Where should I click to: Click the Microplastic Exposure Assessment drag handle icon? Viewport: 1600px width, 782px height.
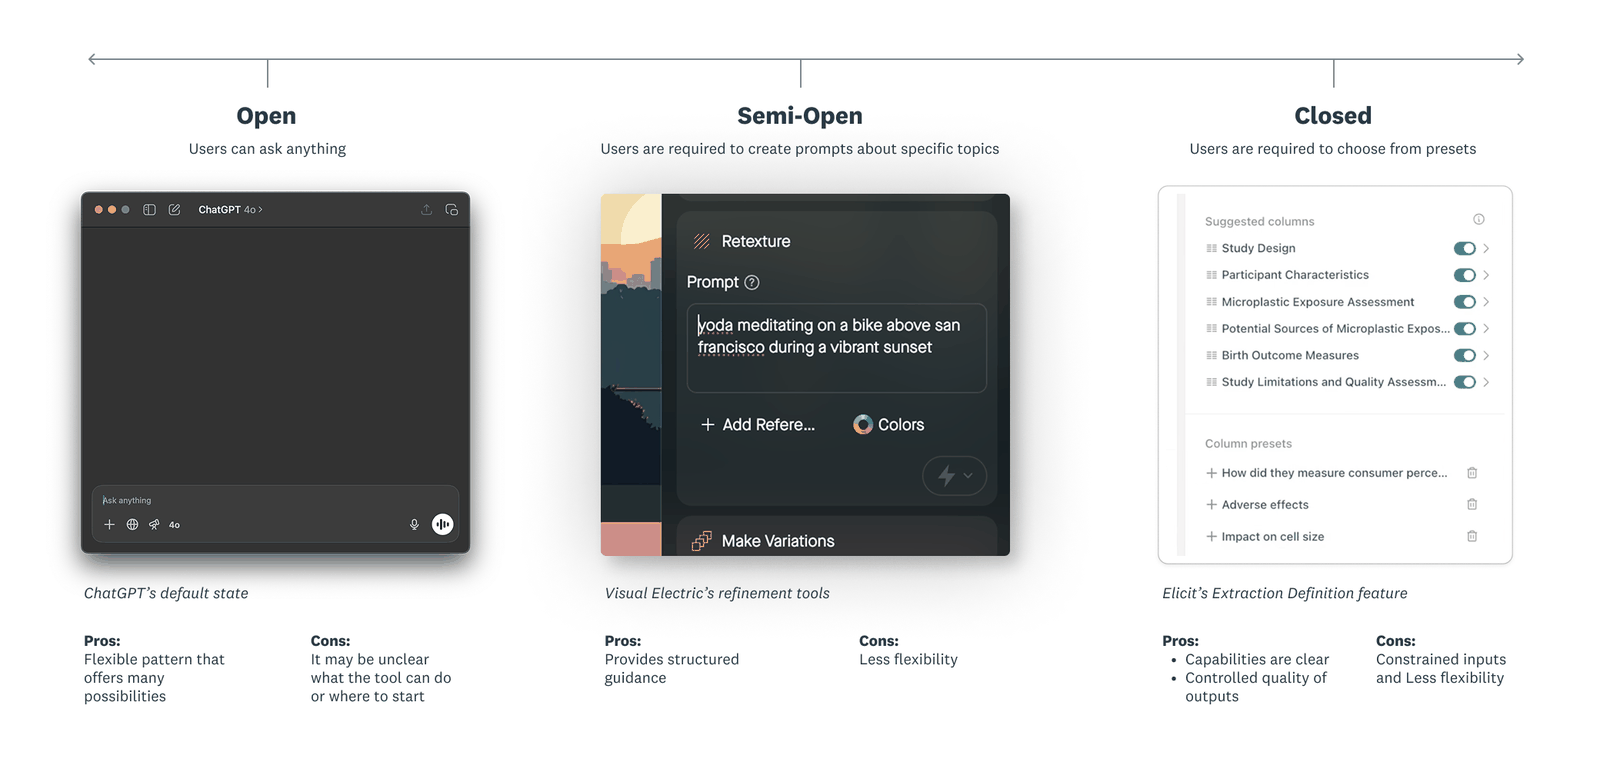pyautogui.click(x=1211, y=302)
